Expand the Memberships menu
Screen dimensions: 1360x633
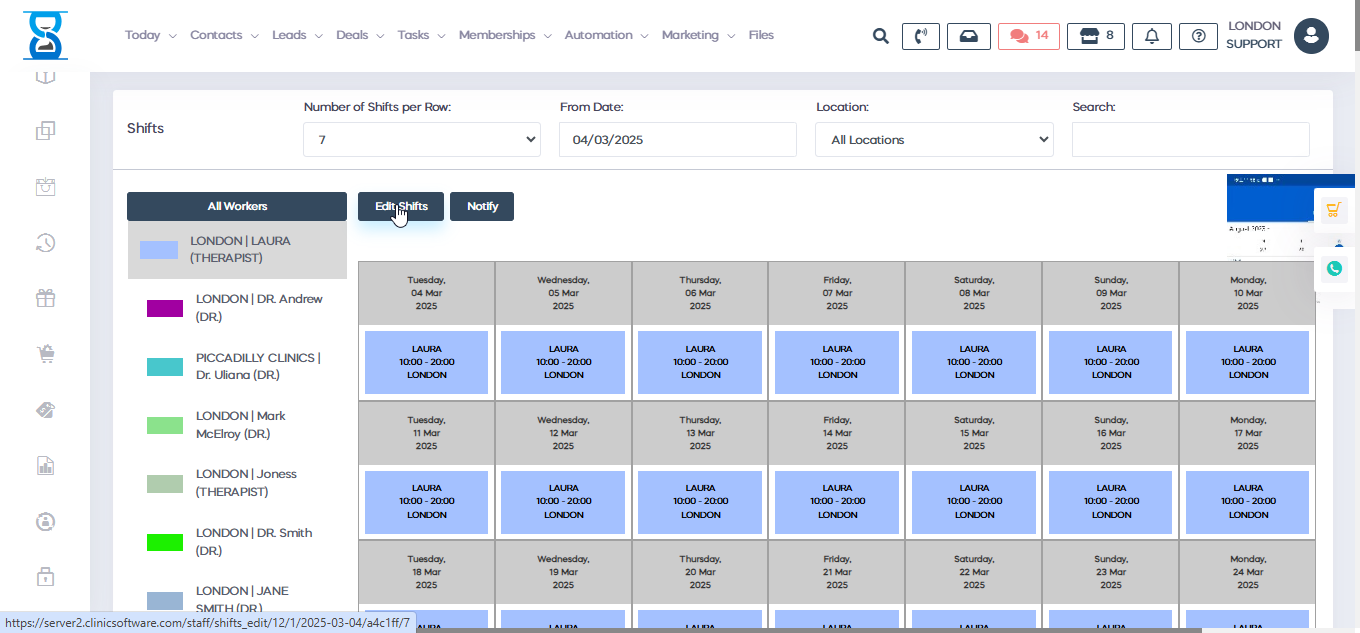point(504,35)
